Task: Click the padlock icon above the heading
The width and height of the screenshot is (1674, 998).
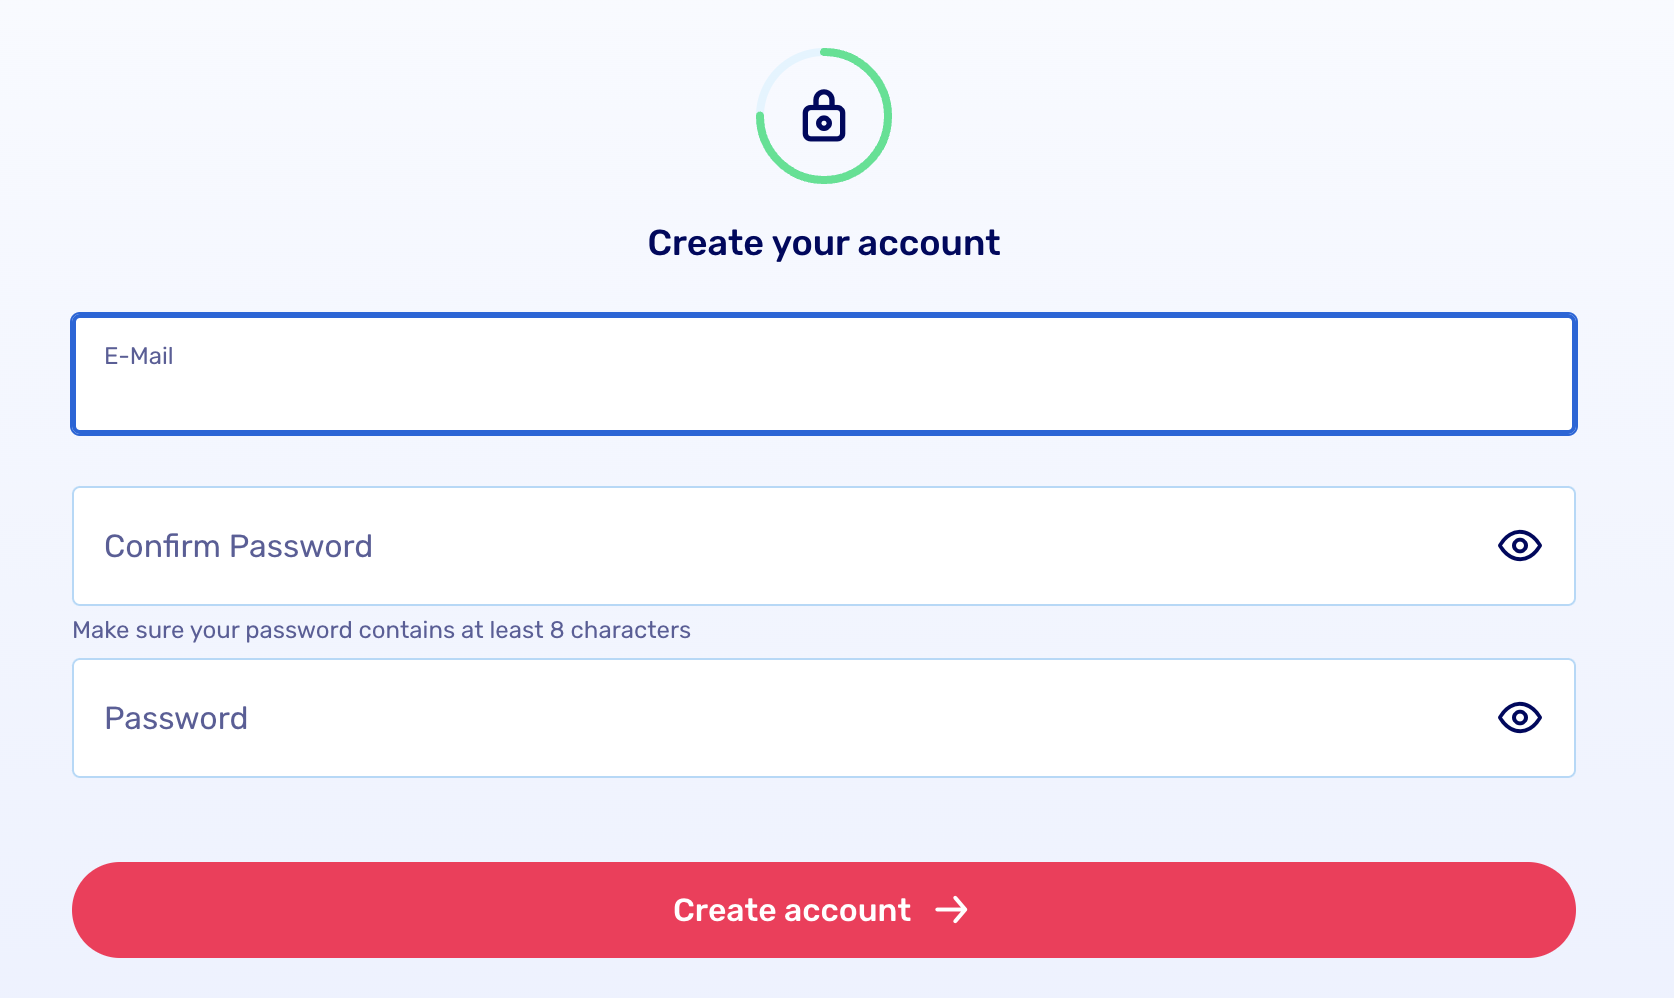Action: pos(824,116)
